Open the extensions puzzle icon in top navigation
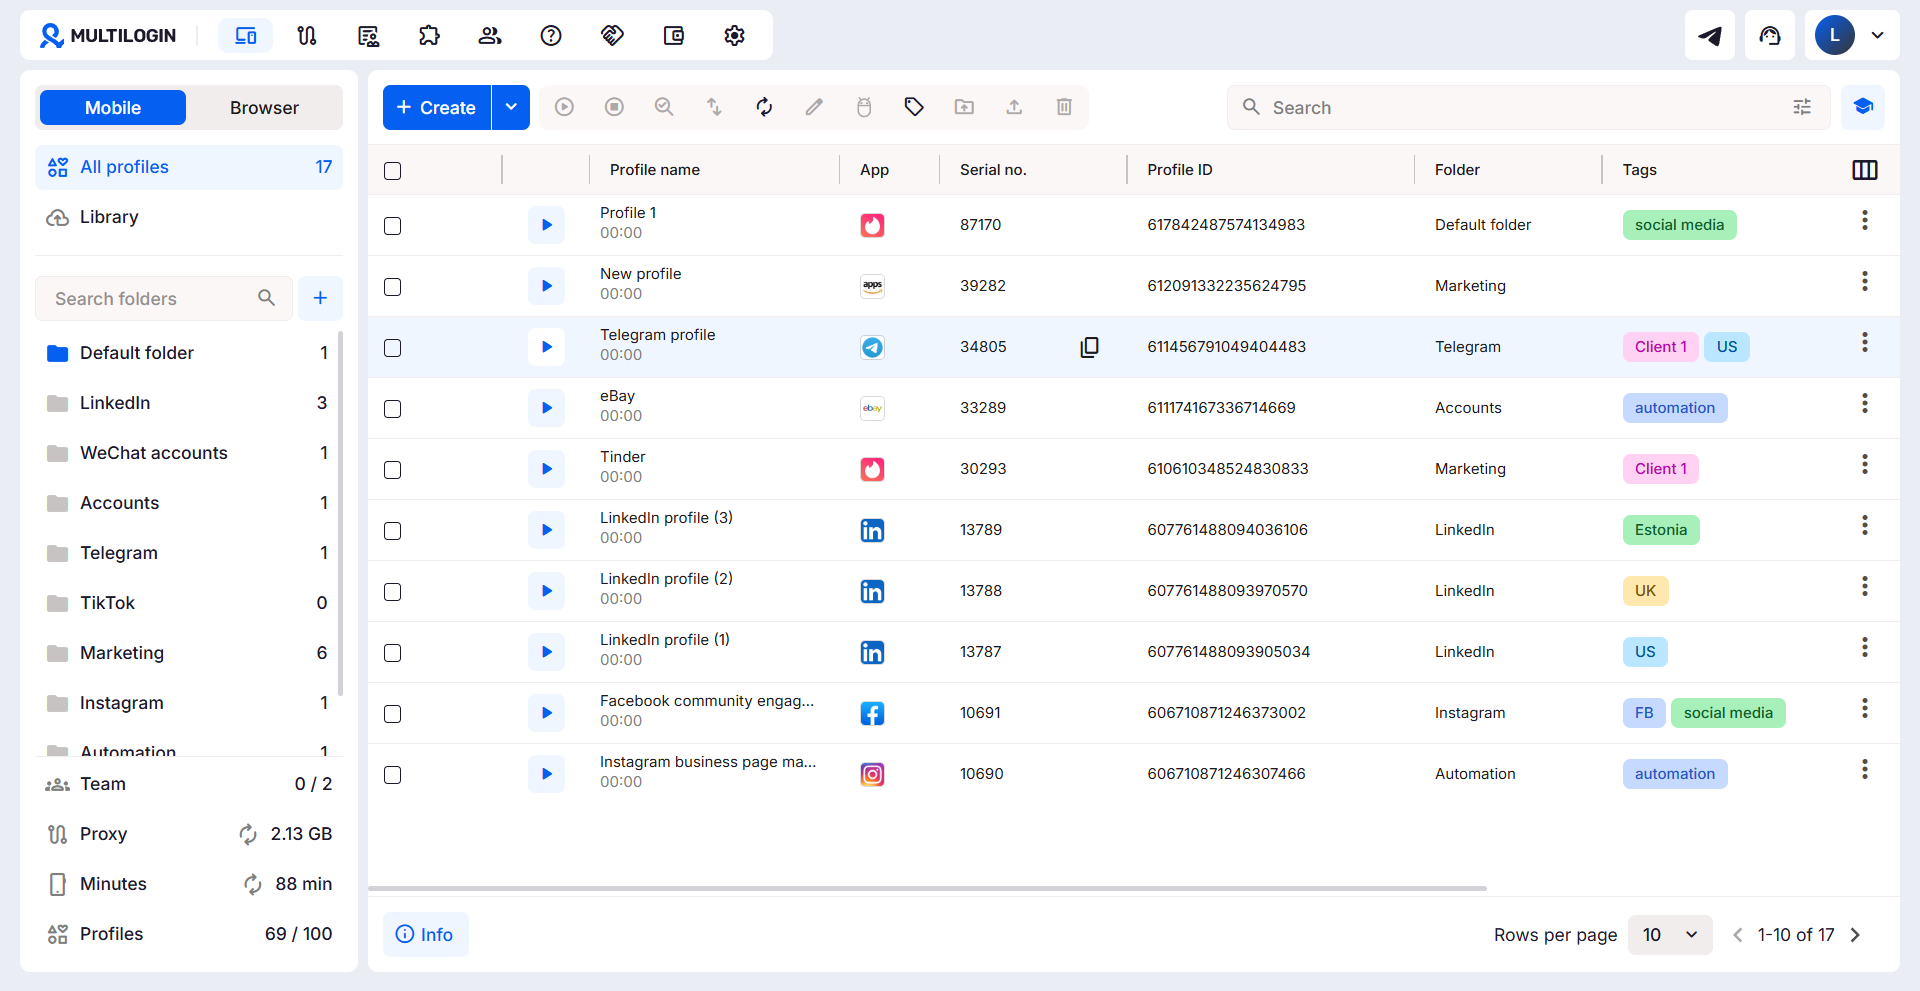The height and width of the screenshot is (991, 1920). tap(429, 36)
